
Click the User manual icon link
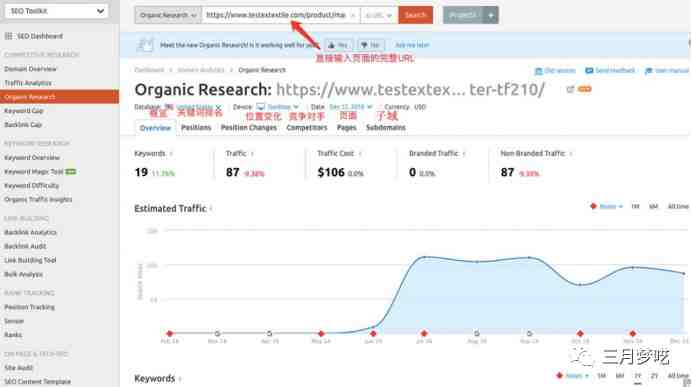(x=648, y=71)
